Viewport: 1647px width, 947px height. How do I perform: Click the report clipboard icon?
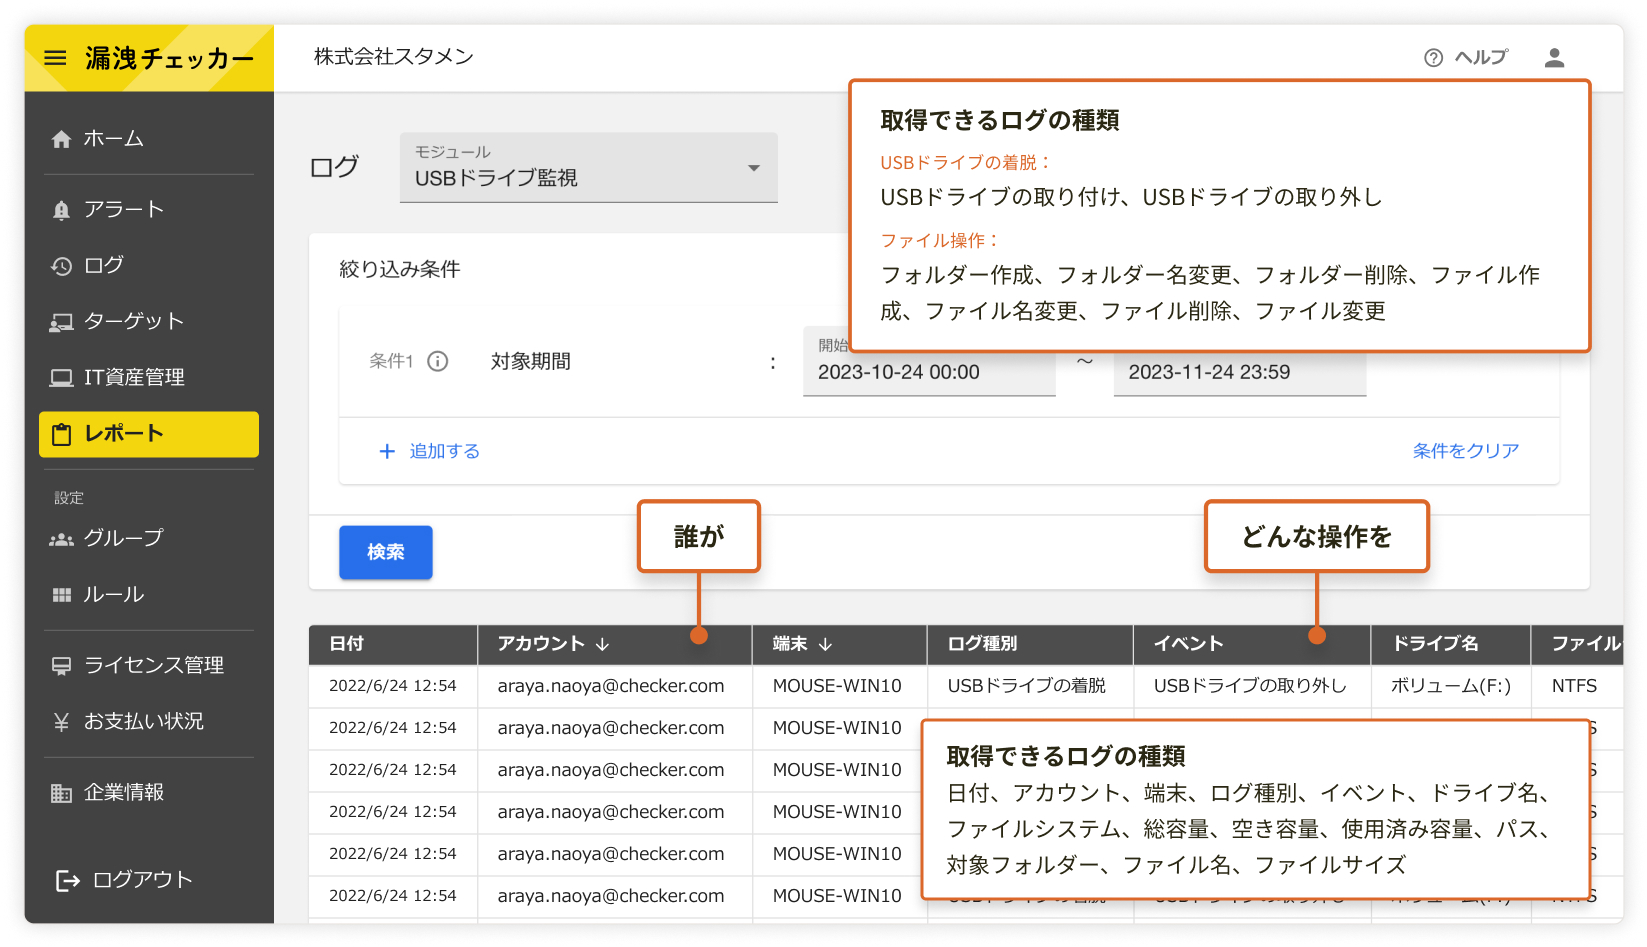(x=62, y=434)
